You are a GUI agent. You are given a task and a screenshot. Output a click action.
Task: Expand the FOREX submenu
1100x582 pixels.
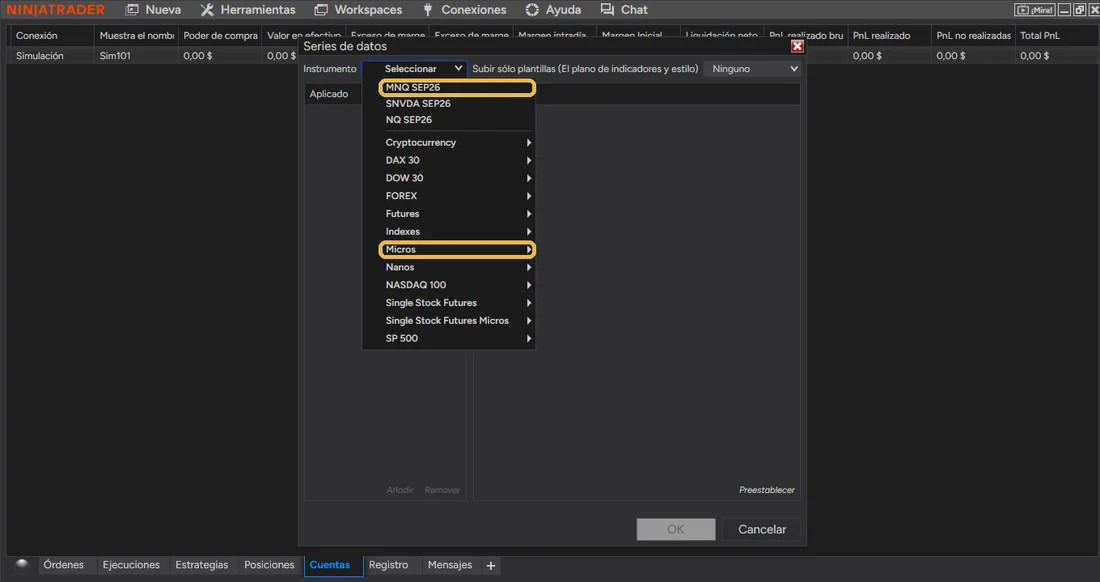click(x=448, y=196)
